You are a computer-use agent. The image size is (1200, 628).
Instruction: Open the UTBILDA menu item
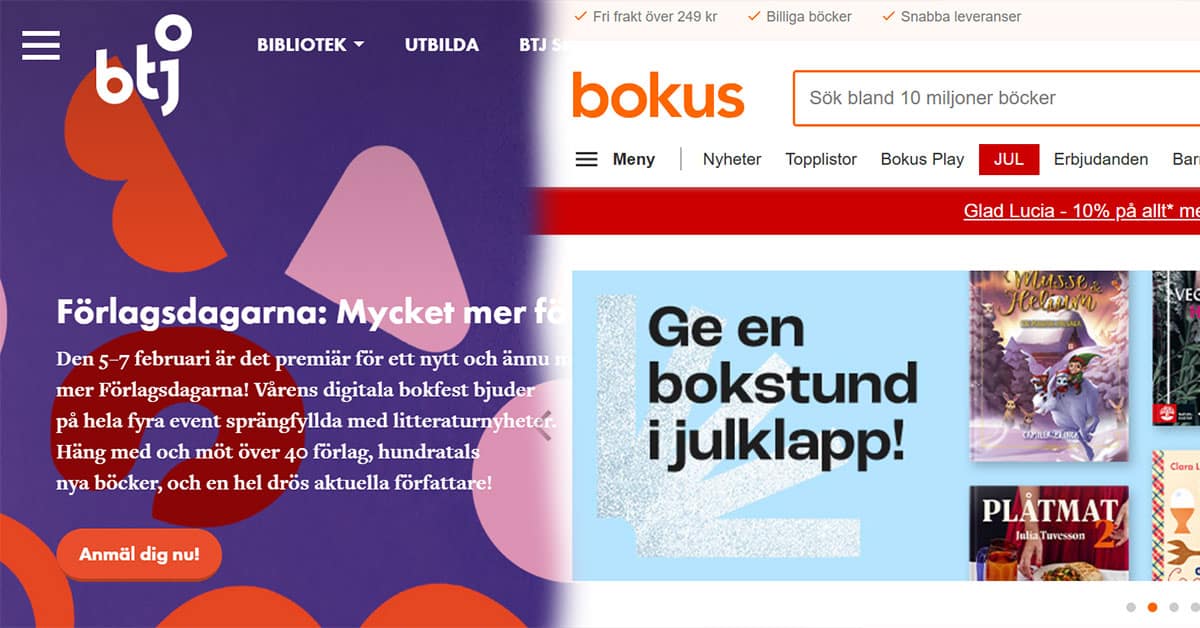(x=442, y=45)
